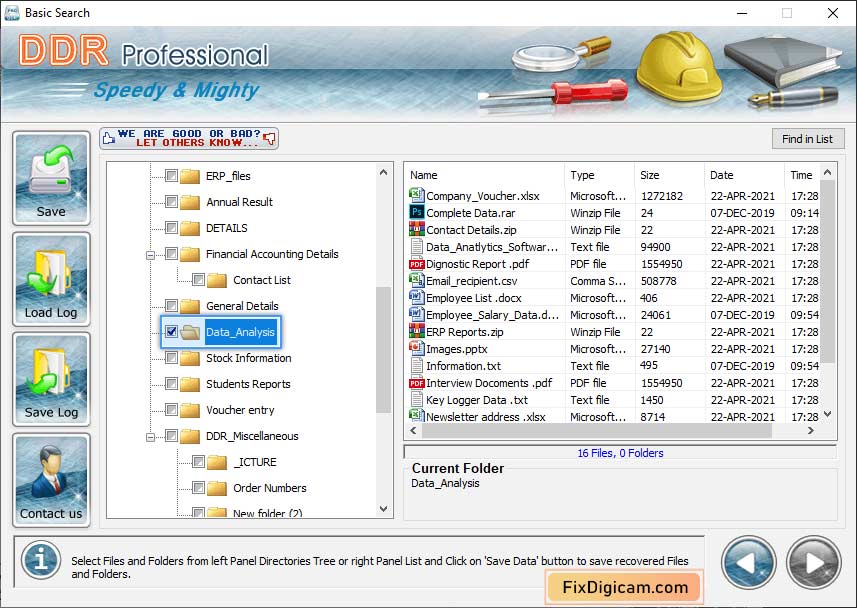857x608 pixels.
Task: Click the folder tree scroll up arrow
Action: [x=384, y=172]
